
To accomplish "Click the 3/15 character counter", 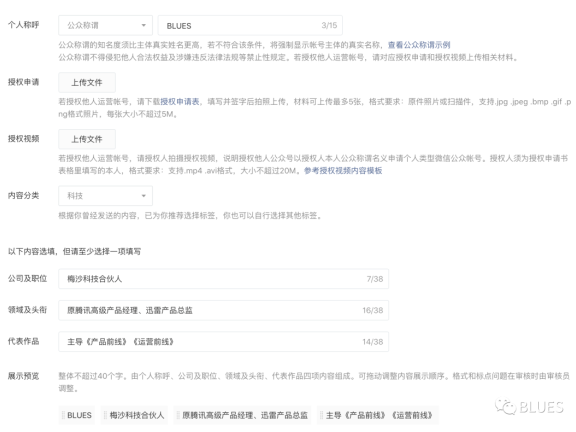I will click(329, 25).
